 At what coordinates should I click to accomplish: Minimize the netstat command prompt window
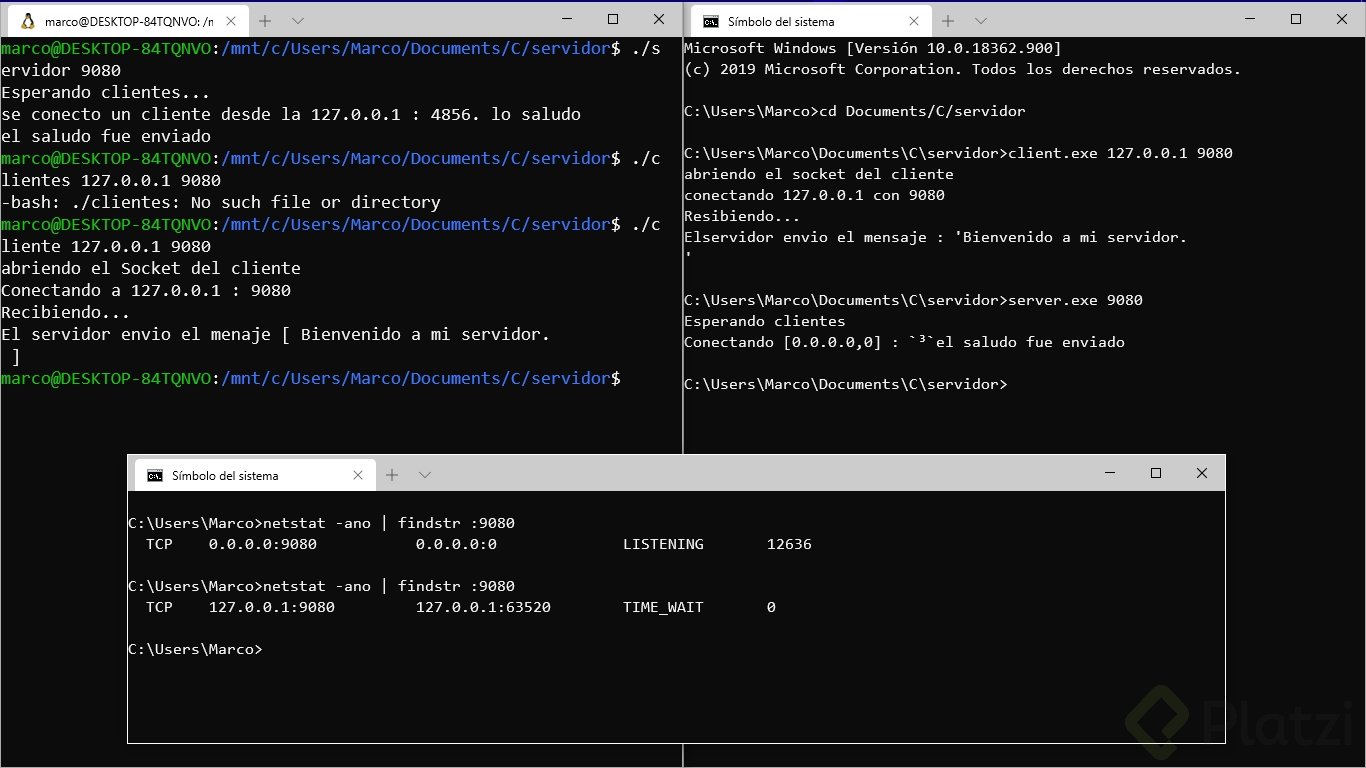[1110, 473]
